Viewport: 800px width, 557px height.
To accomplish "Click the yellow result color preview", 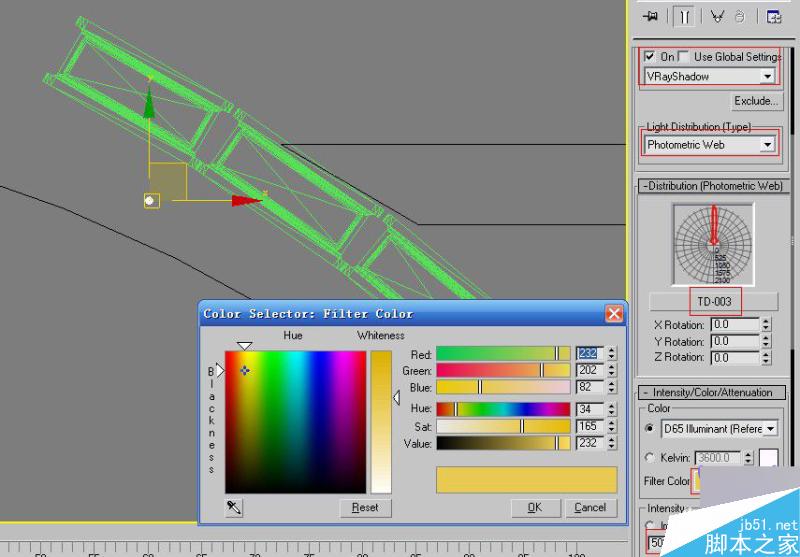I will coord(527,479).
